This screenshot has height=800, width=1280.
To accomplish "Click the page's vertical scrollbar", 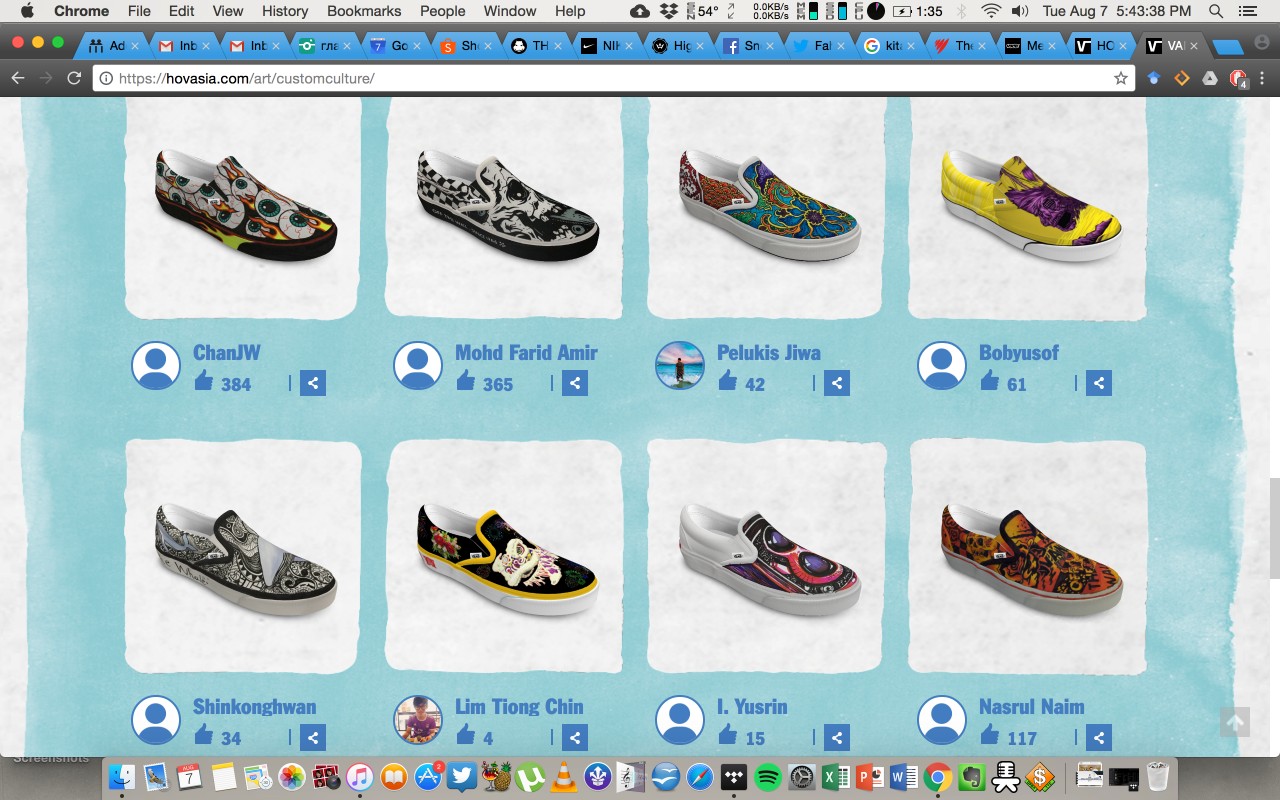I will [1274, 528].
